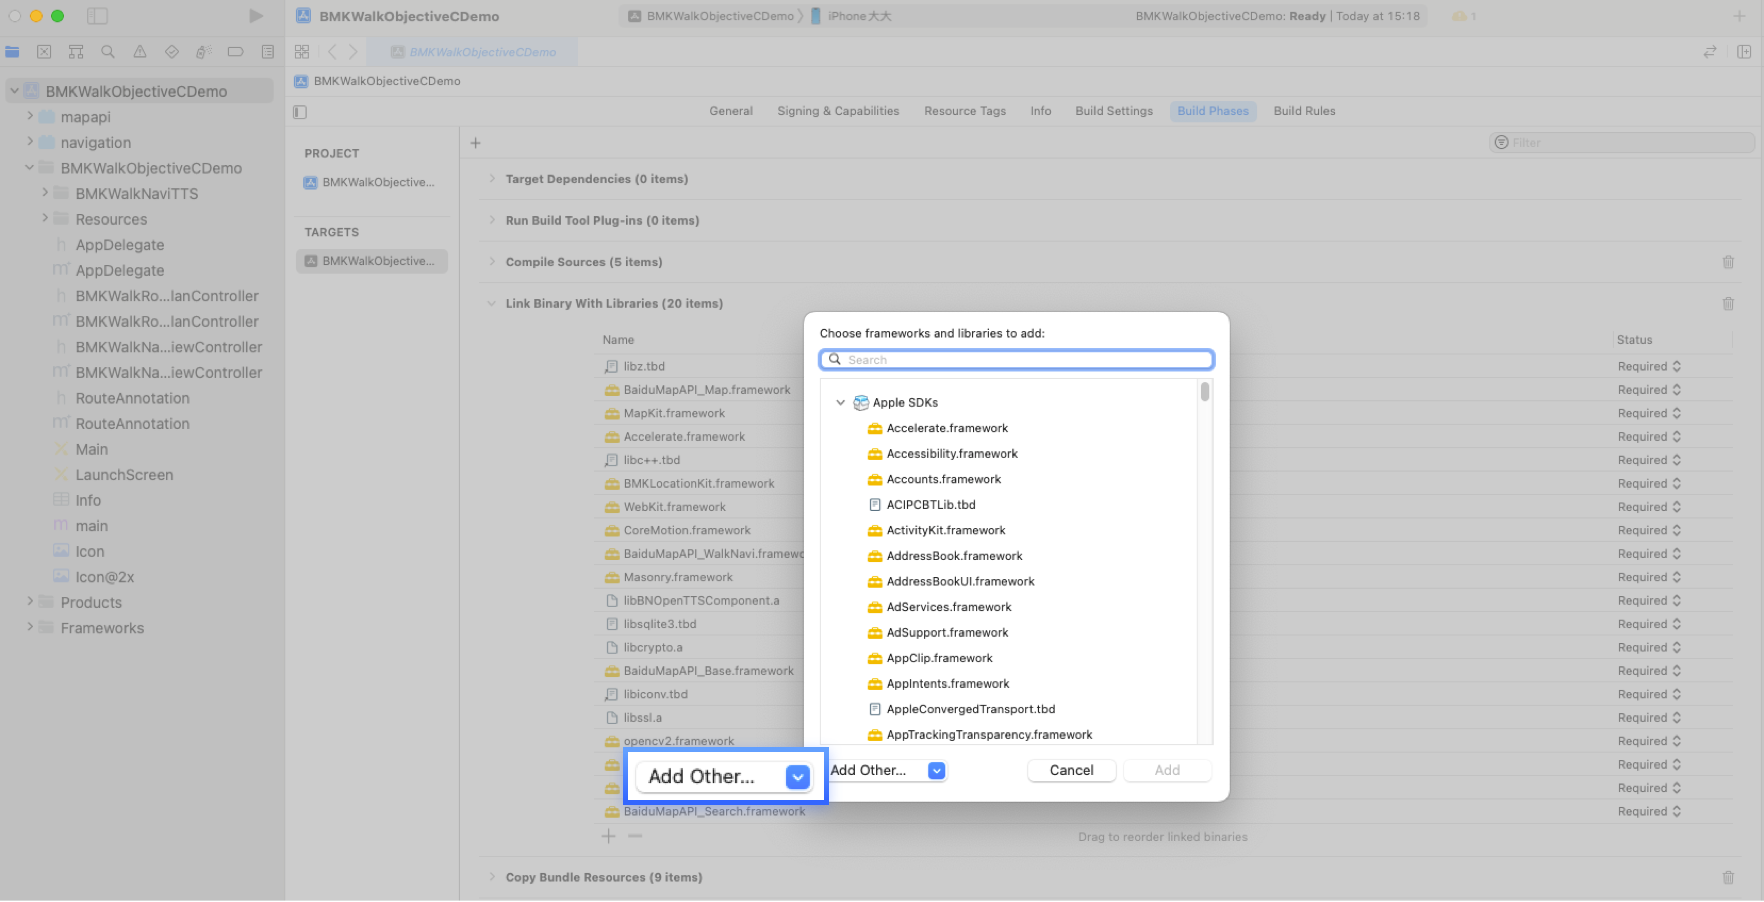This screenshot has width=1764, height=902.
Task: Toggle the navigator sidebar visibility
Action: pos(97,16)
